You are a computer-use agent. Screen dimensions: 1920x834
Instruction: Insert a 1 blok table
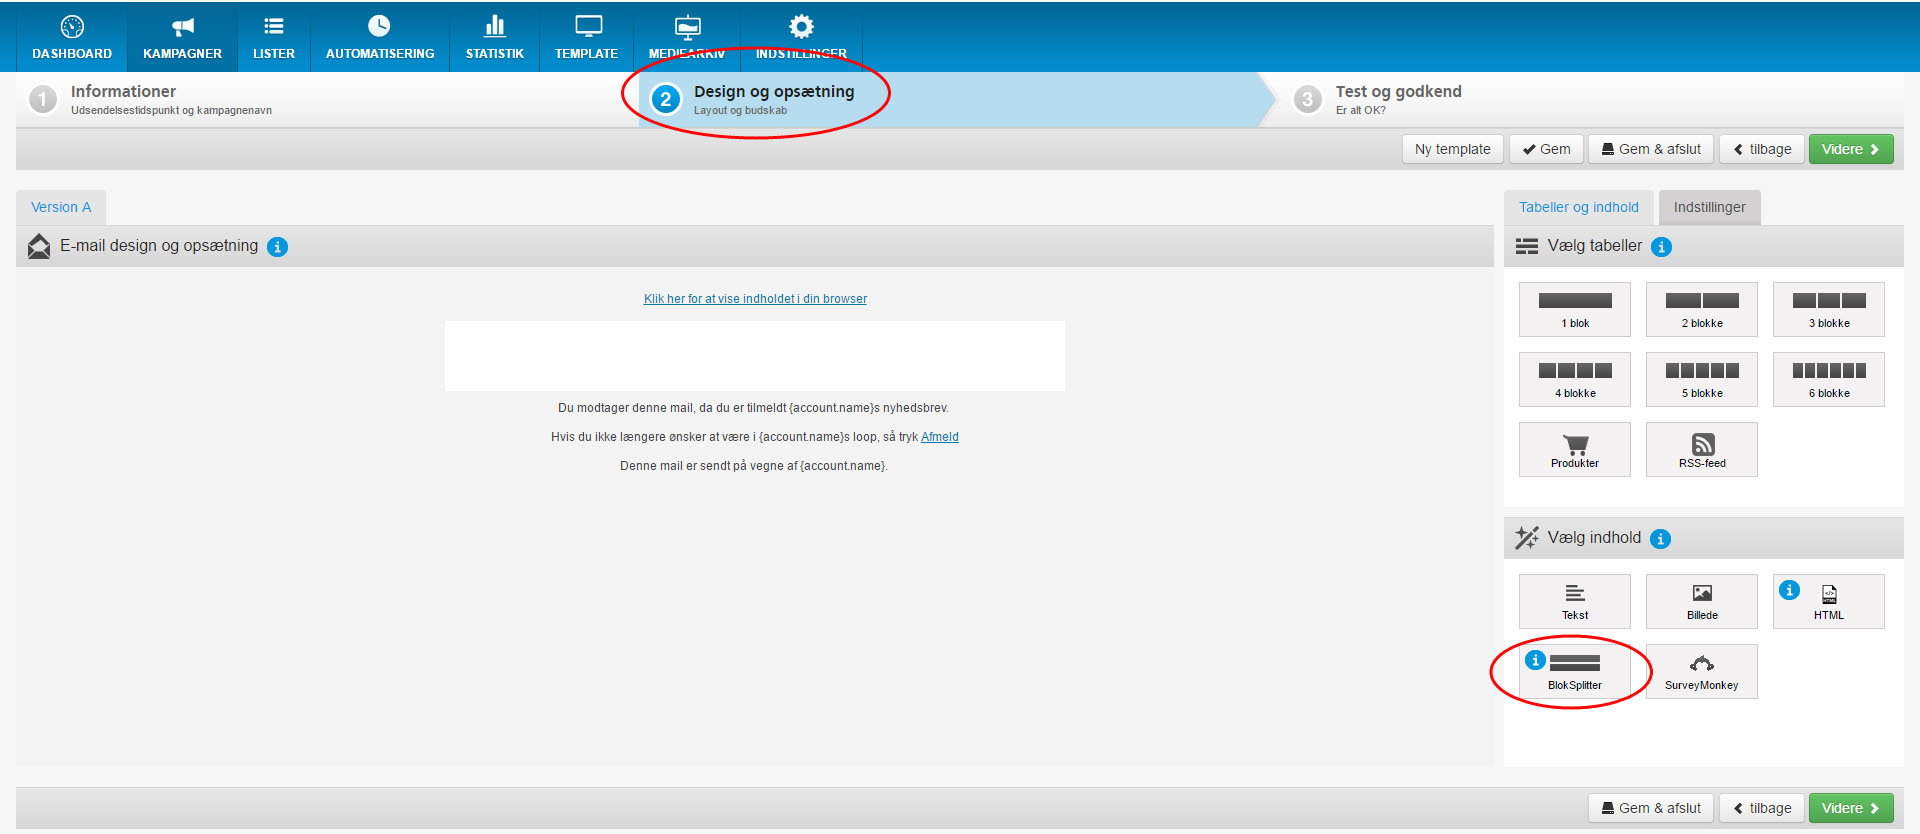click(1575, 309)
